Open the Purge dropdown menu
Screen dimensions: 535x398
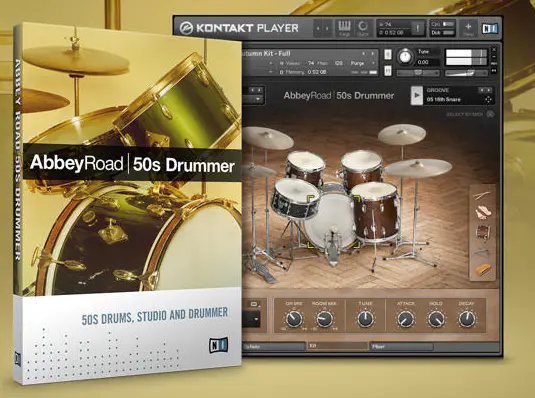coord(362,63)
